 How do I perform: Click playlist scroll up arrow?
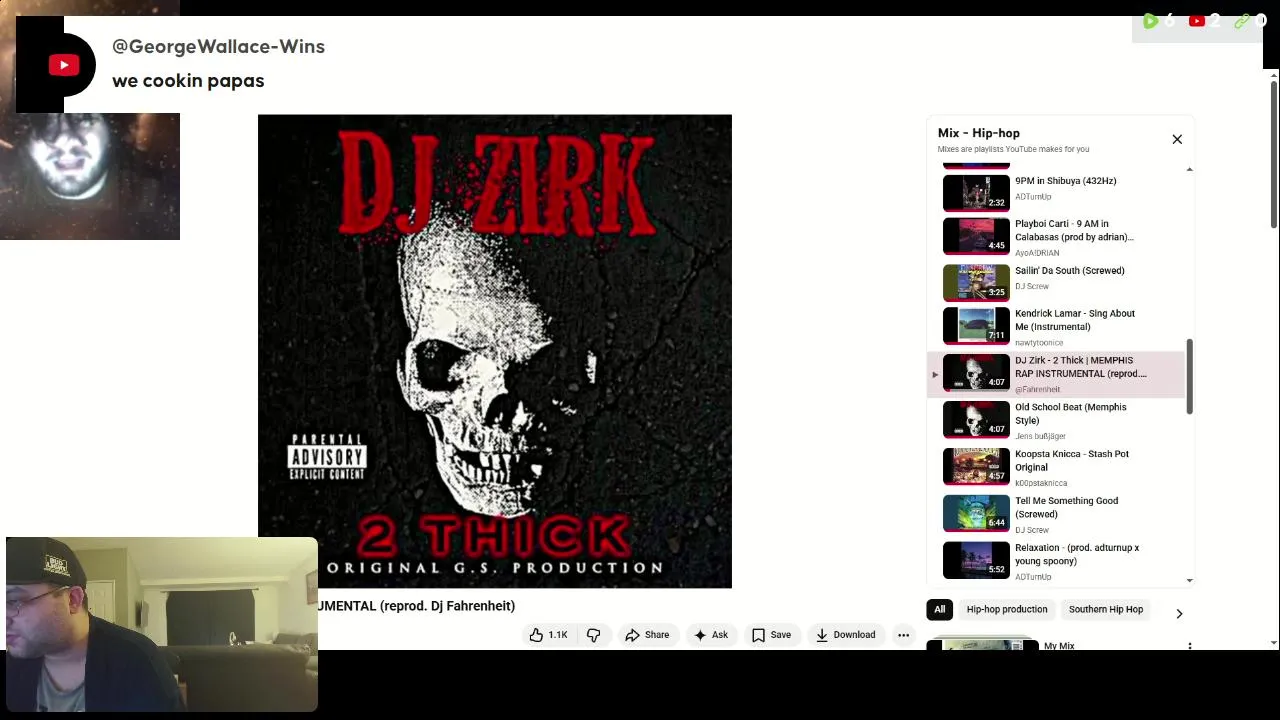pyautogui.click(x=1189, y=169)
